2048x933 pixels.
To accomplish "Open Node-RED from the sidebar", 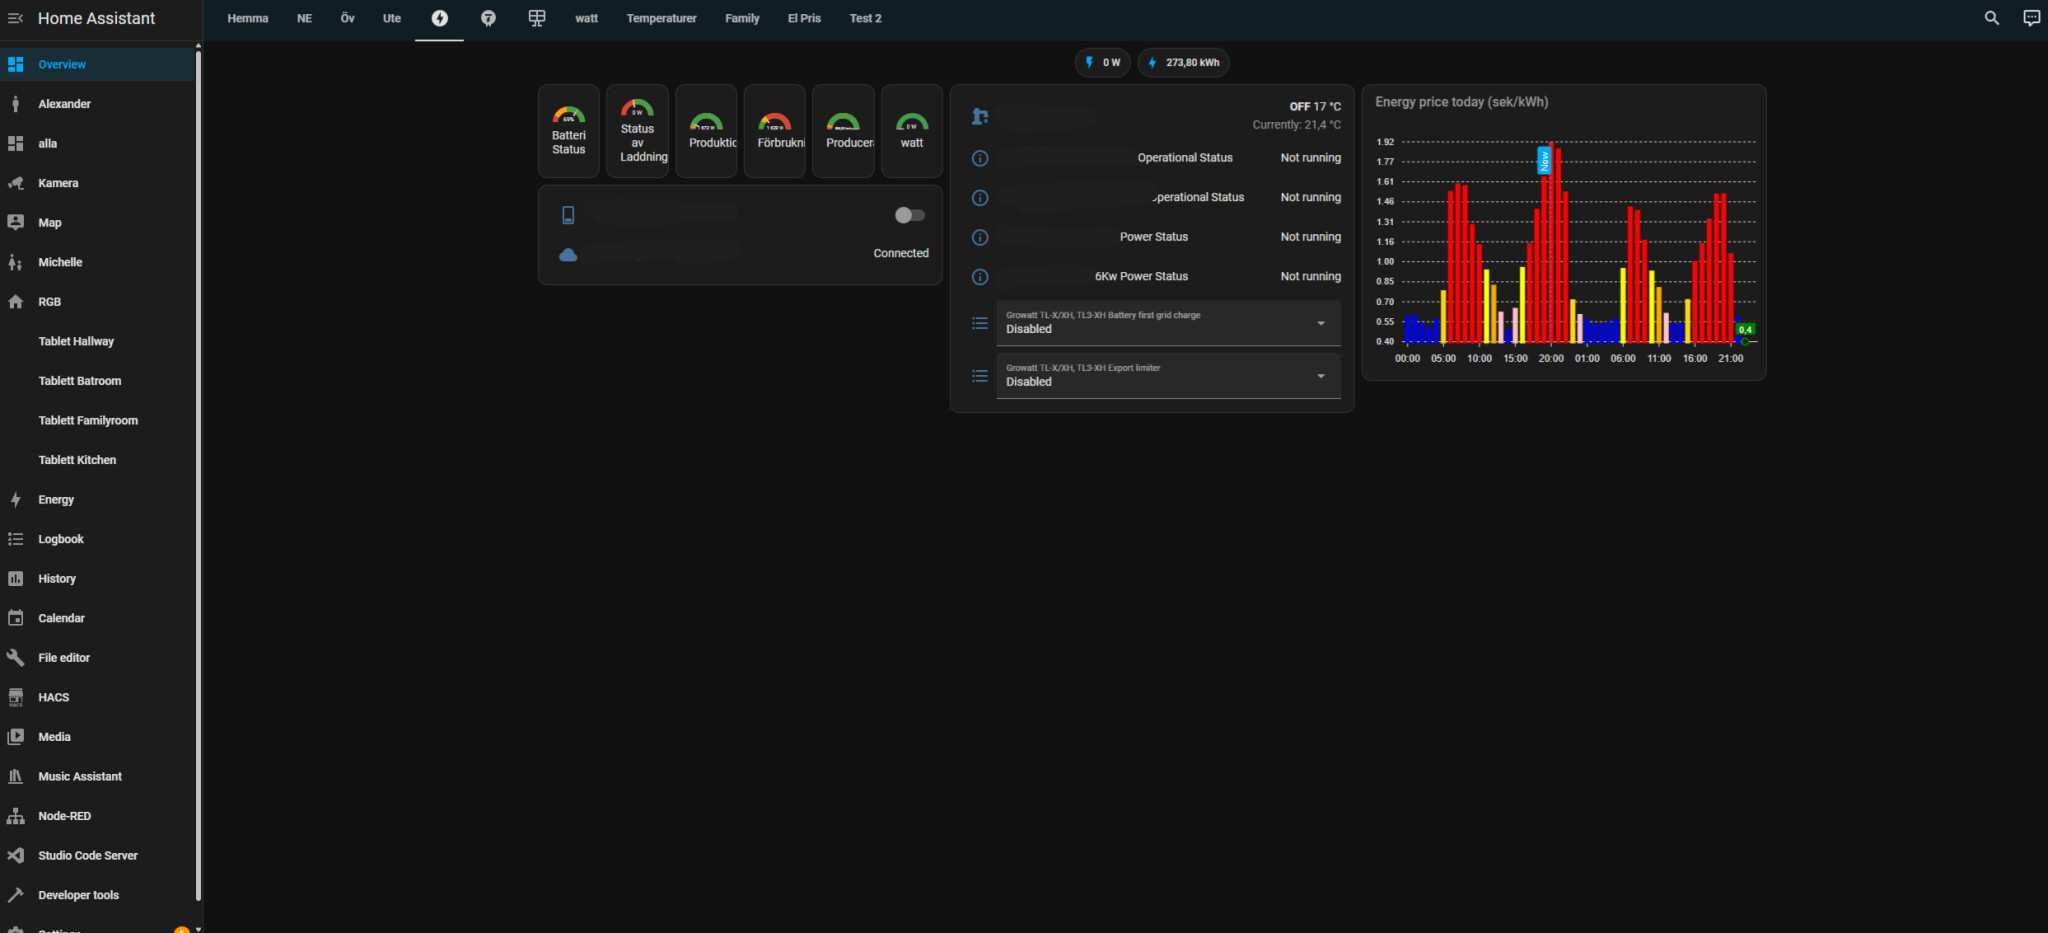I will point(64,816).
